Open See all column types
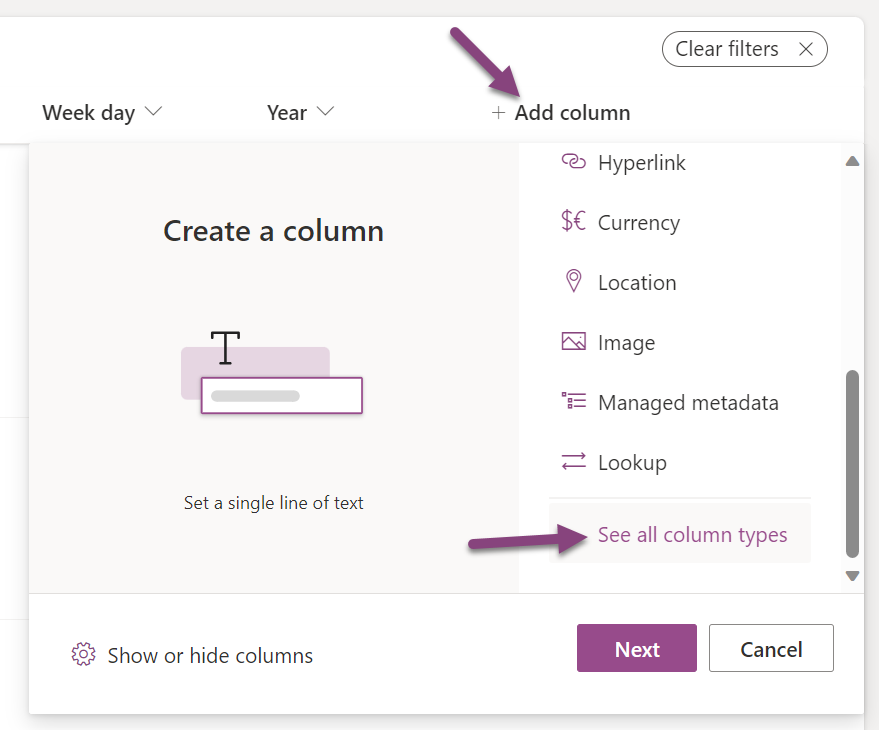This screenshot has width=879, height=730. (692, 535)
